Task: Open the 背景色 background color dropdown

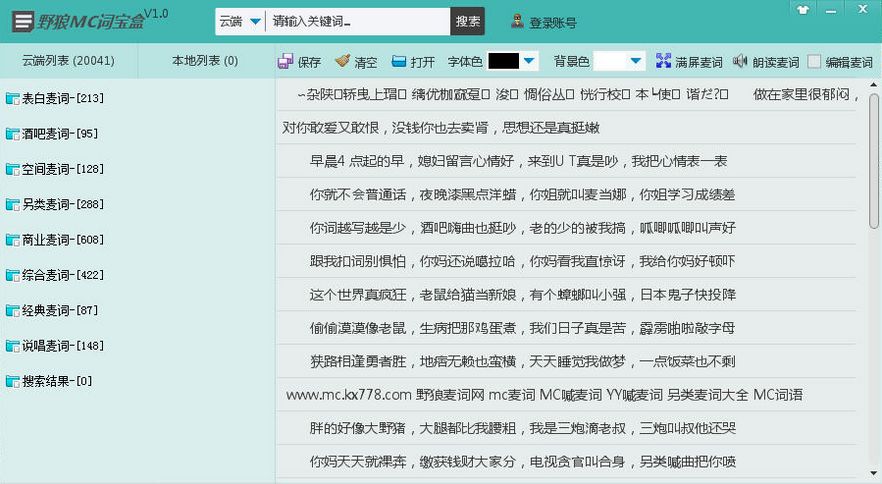Action: (635, 62)
